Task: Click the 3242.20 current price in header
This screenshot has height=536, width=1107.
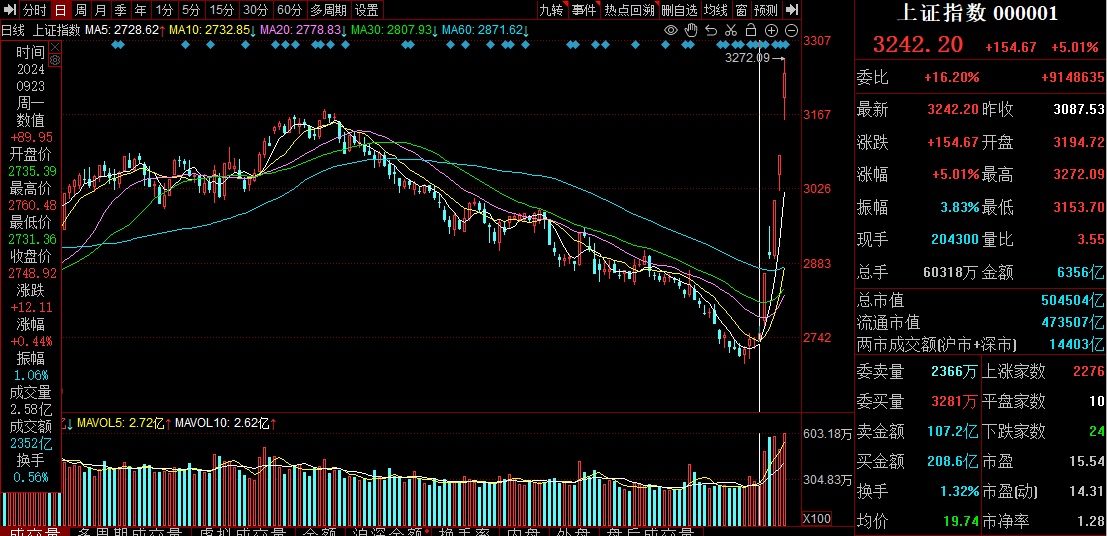Action: pos(918,45)
